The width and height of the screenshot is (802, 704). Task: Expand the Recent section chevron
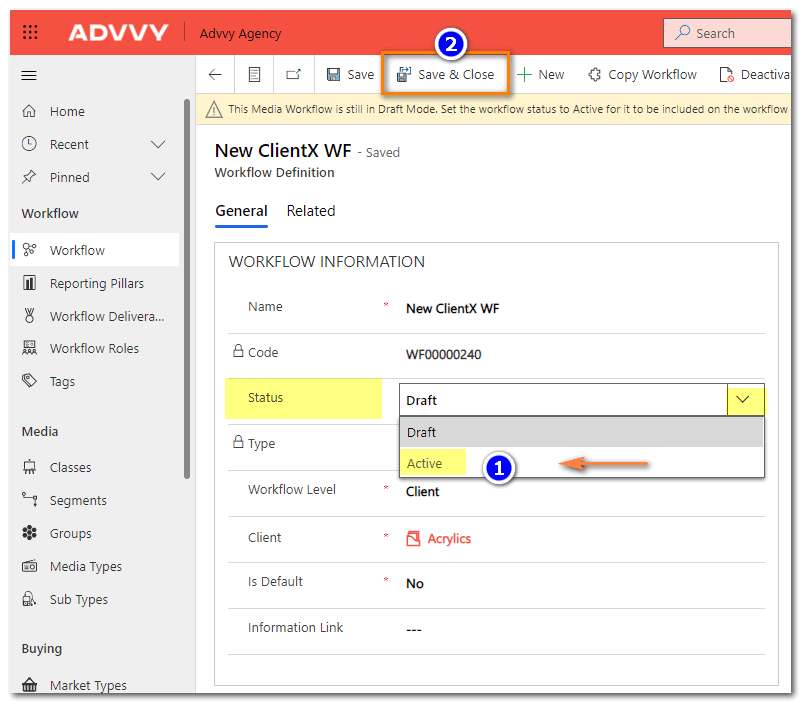[157, 145]
